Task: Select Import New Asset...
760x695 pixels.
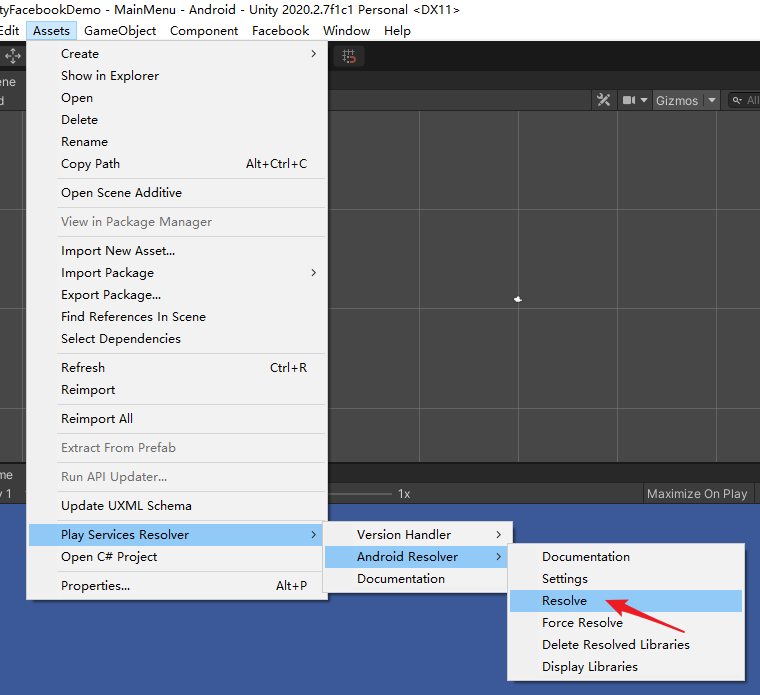Action: pyautogui.click(x=177, y=251)
